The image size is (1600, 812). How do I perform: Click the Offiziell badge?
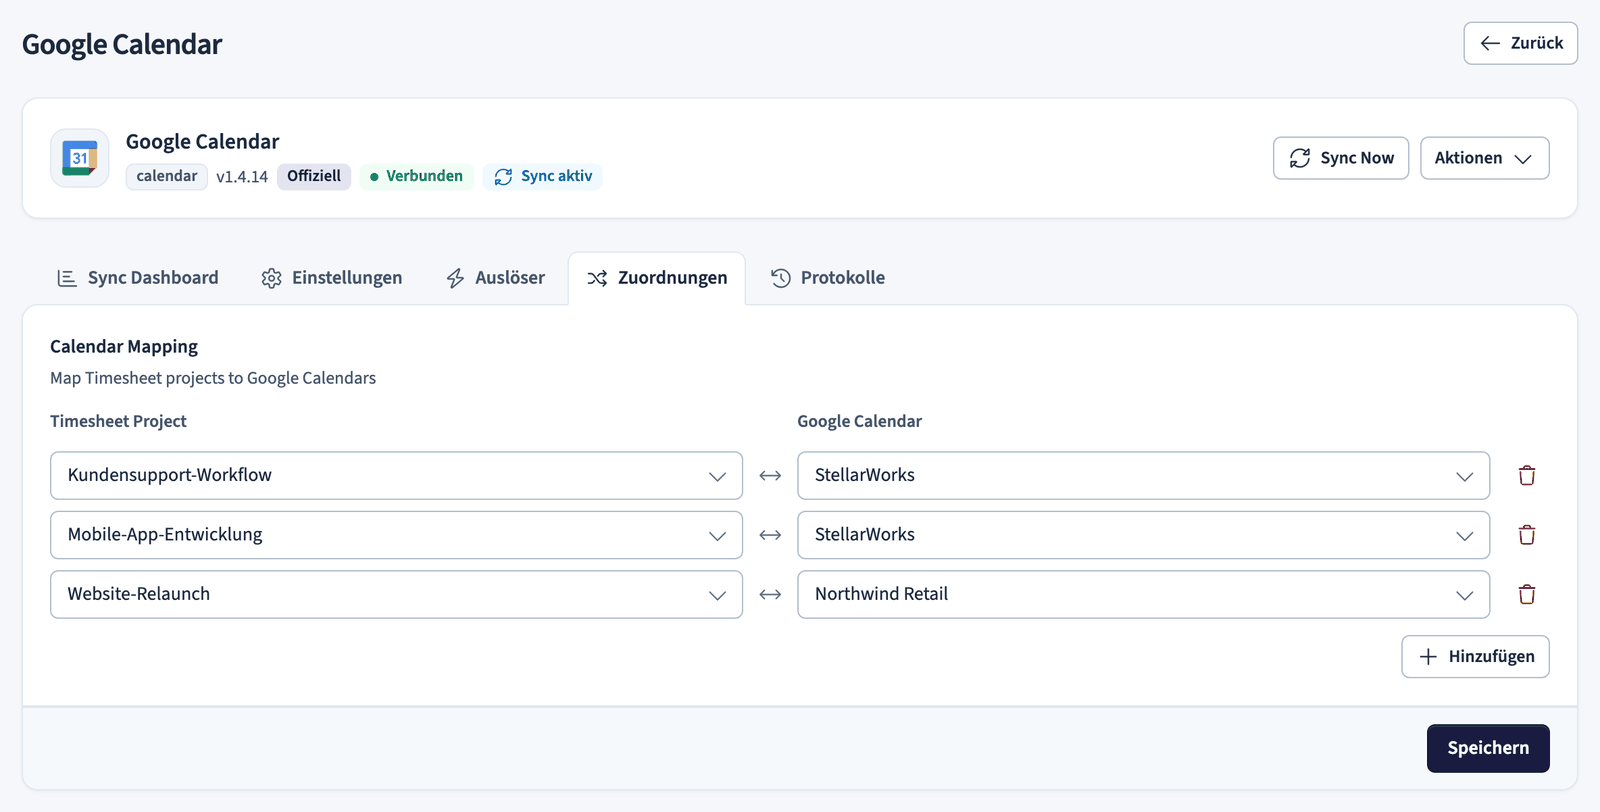(314, 177)
